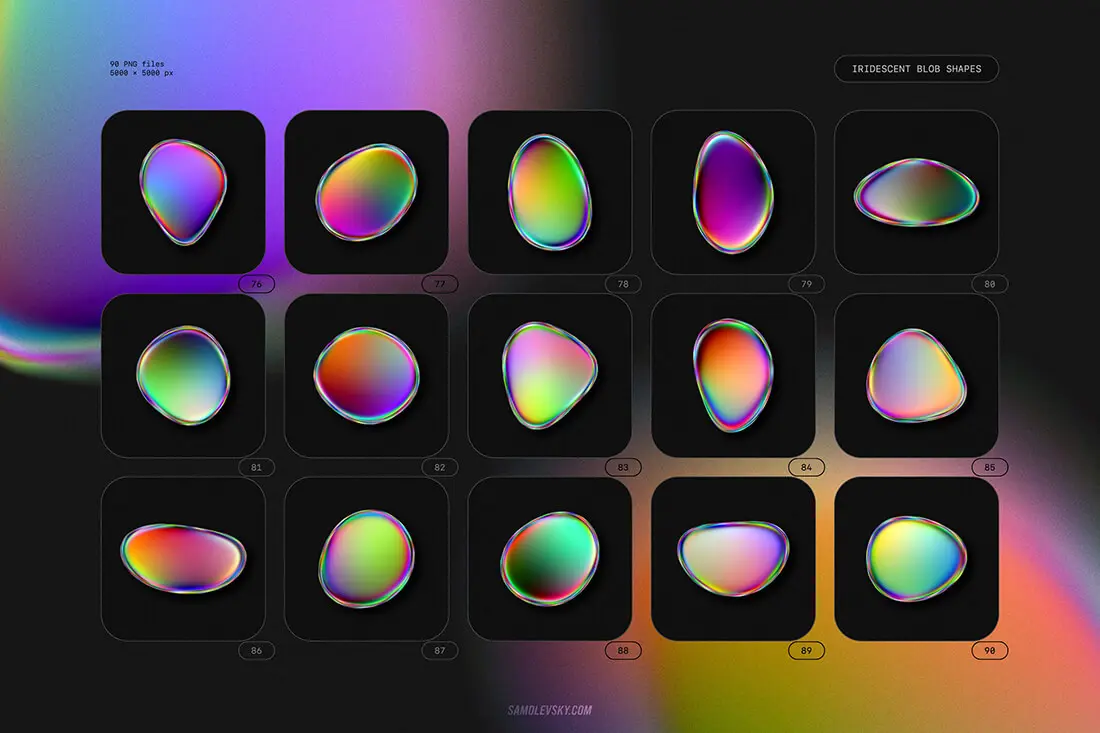Open the red-orange blob numbered 84
This screenshot has width=1100, height=733.
coord(733,375)
